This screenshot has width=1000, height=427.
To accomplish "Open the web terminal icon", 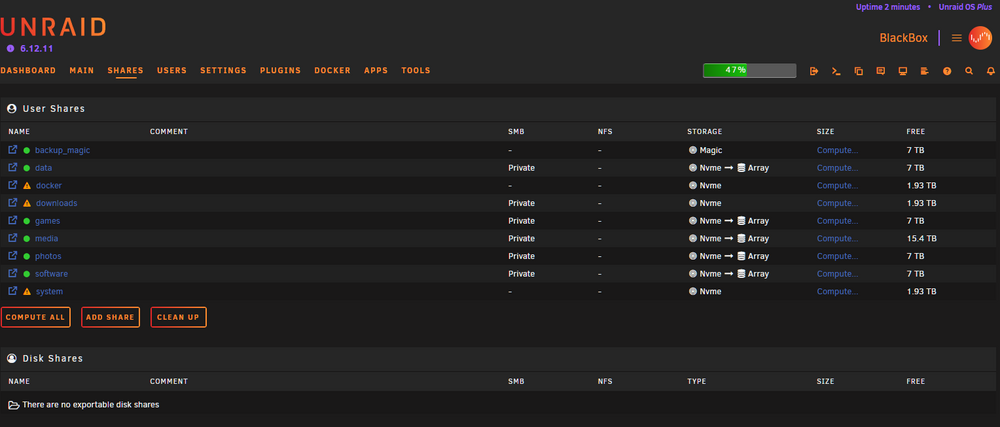I will tap(836, 71).
